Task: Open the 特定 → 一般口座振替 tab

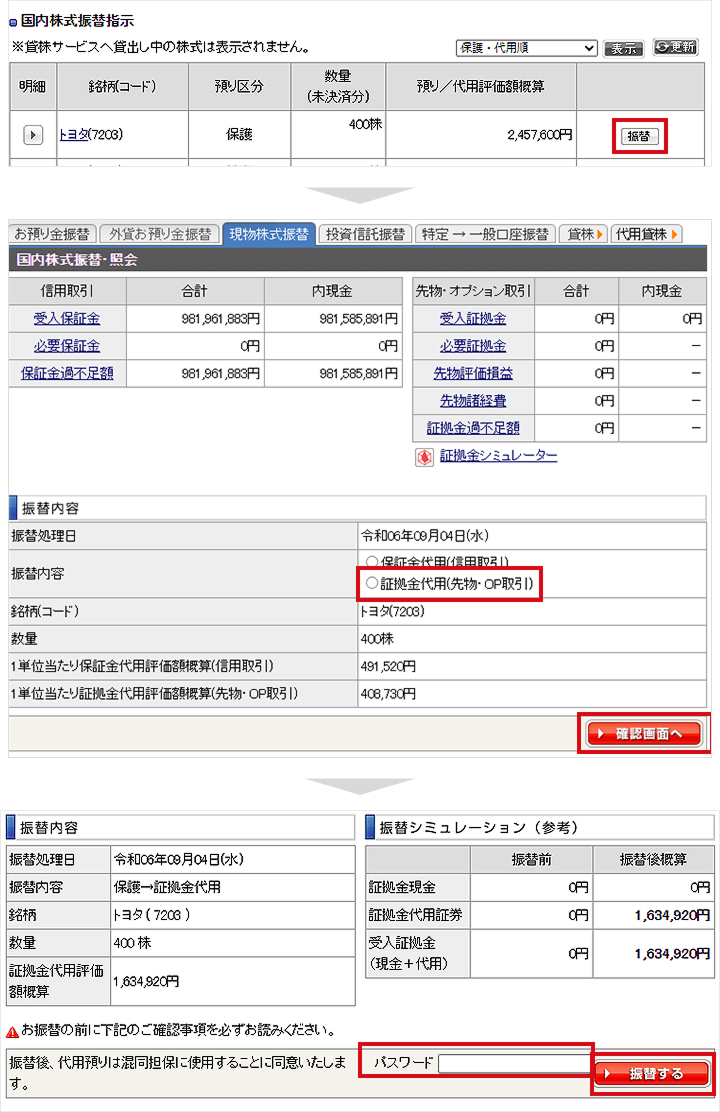Action: pyautogui.click(x=484, y=234)
